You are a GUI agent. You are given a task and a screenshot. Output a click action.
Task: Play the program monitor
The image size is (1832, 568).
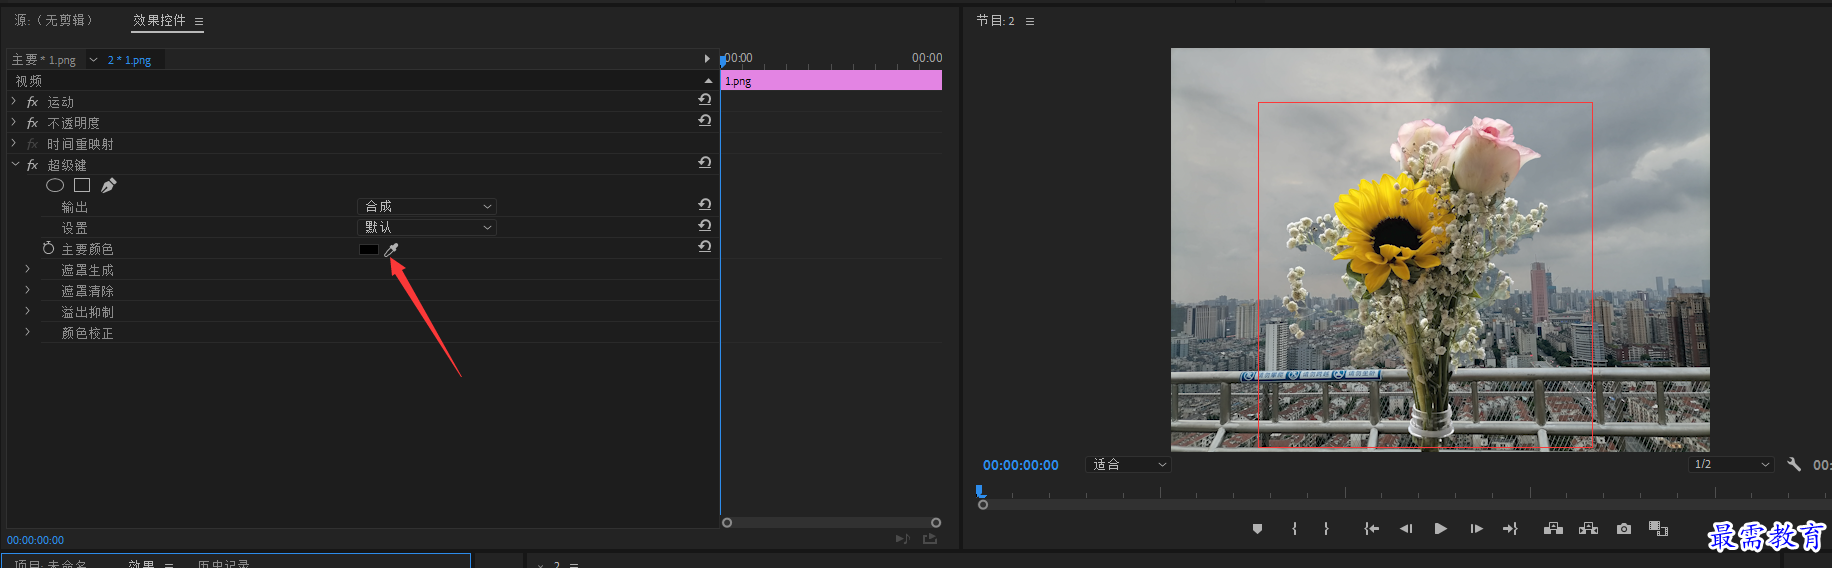point(1440,529)
